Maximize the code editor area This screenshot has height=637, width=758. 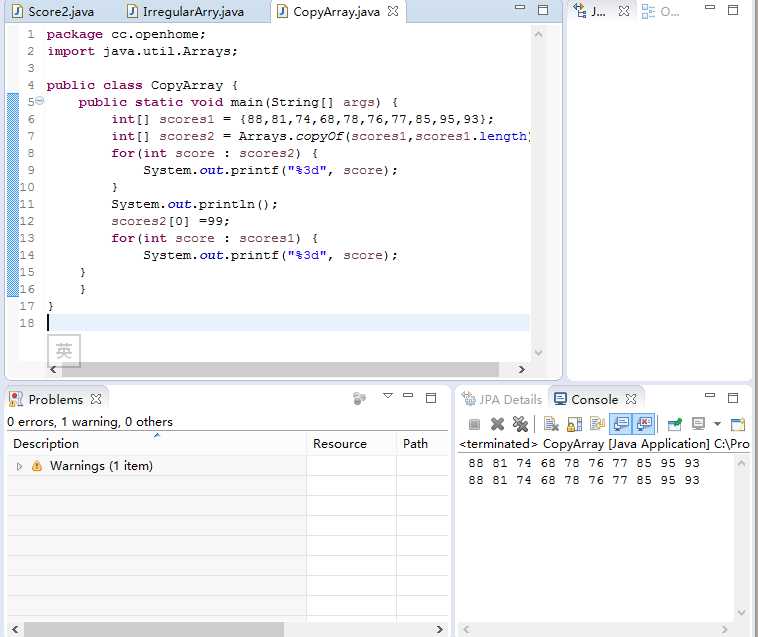click(x=543, y=10)
